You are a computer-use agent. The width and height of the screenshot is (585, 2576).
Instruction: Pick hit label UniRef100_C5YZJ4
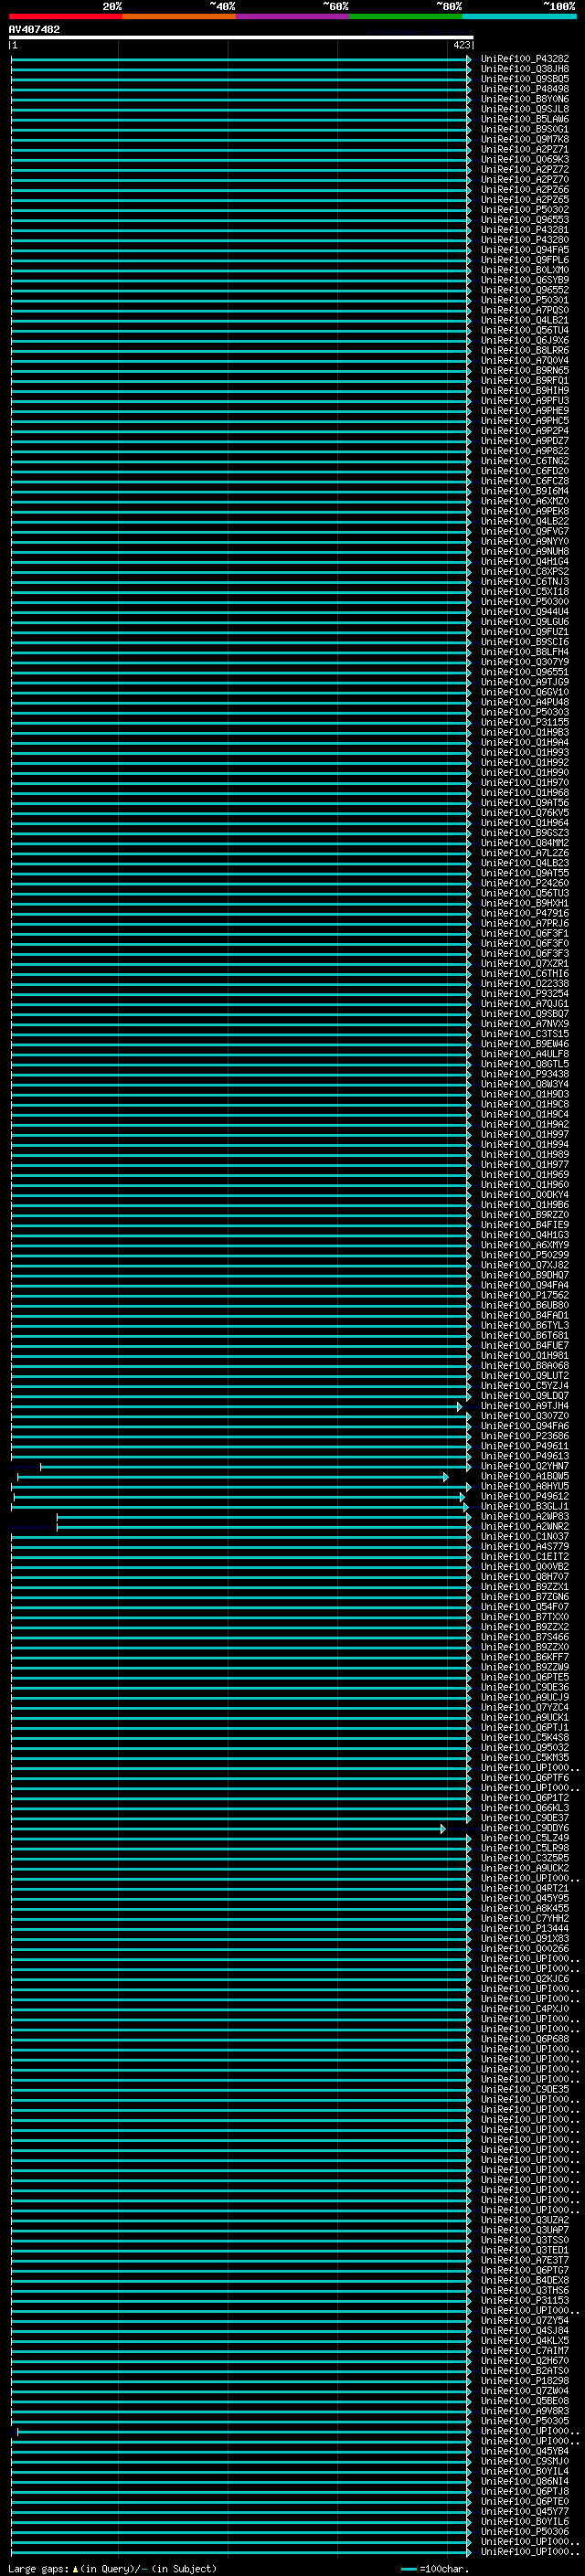pos(524,1386)
